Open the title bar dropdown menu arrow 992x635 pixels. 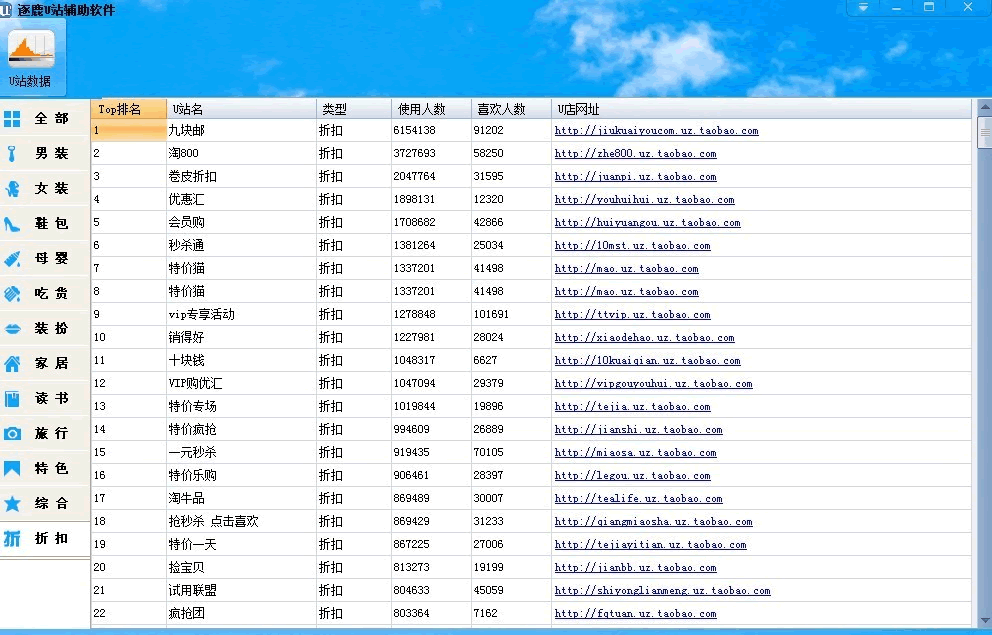tap(863, 8)
